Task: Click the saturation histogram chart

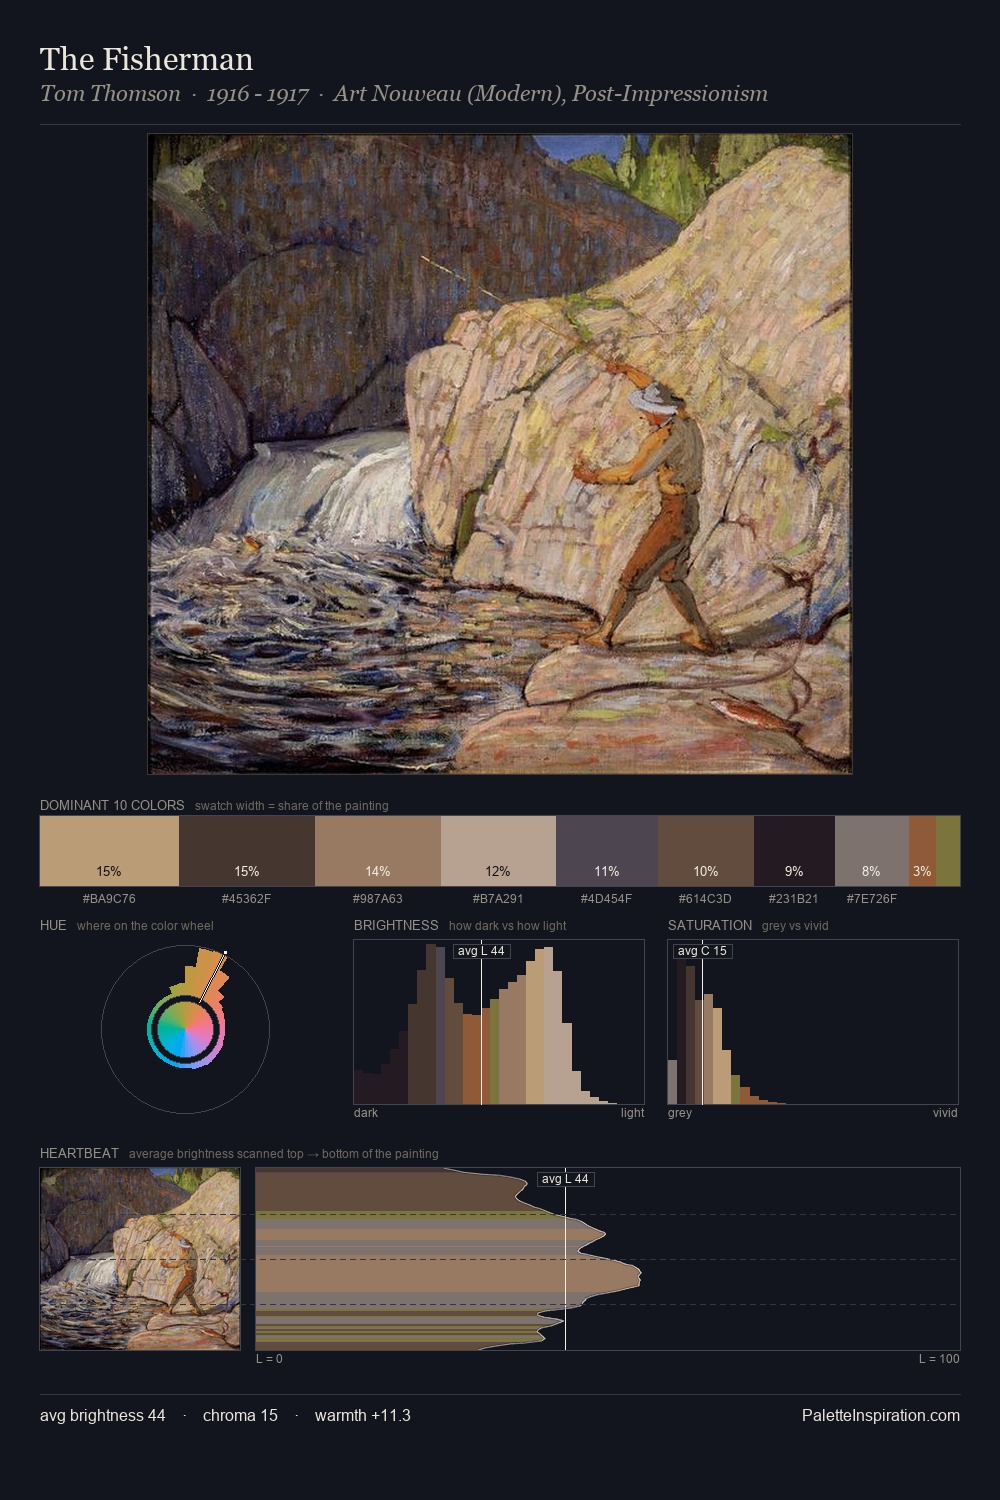Action: (x=813, y=1022)
